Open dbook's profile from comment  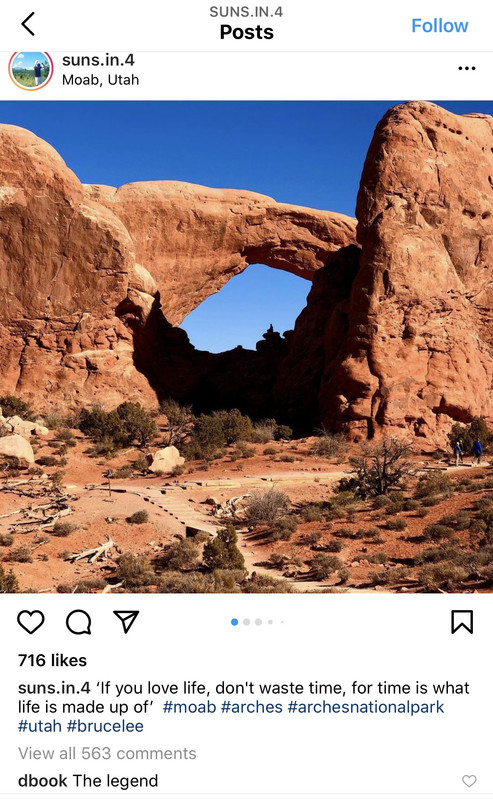pyautogui.click(x=42, y=781)
